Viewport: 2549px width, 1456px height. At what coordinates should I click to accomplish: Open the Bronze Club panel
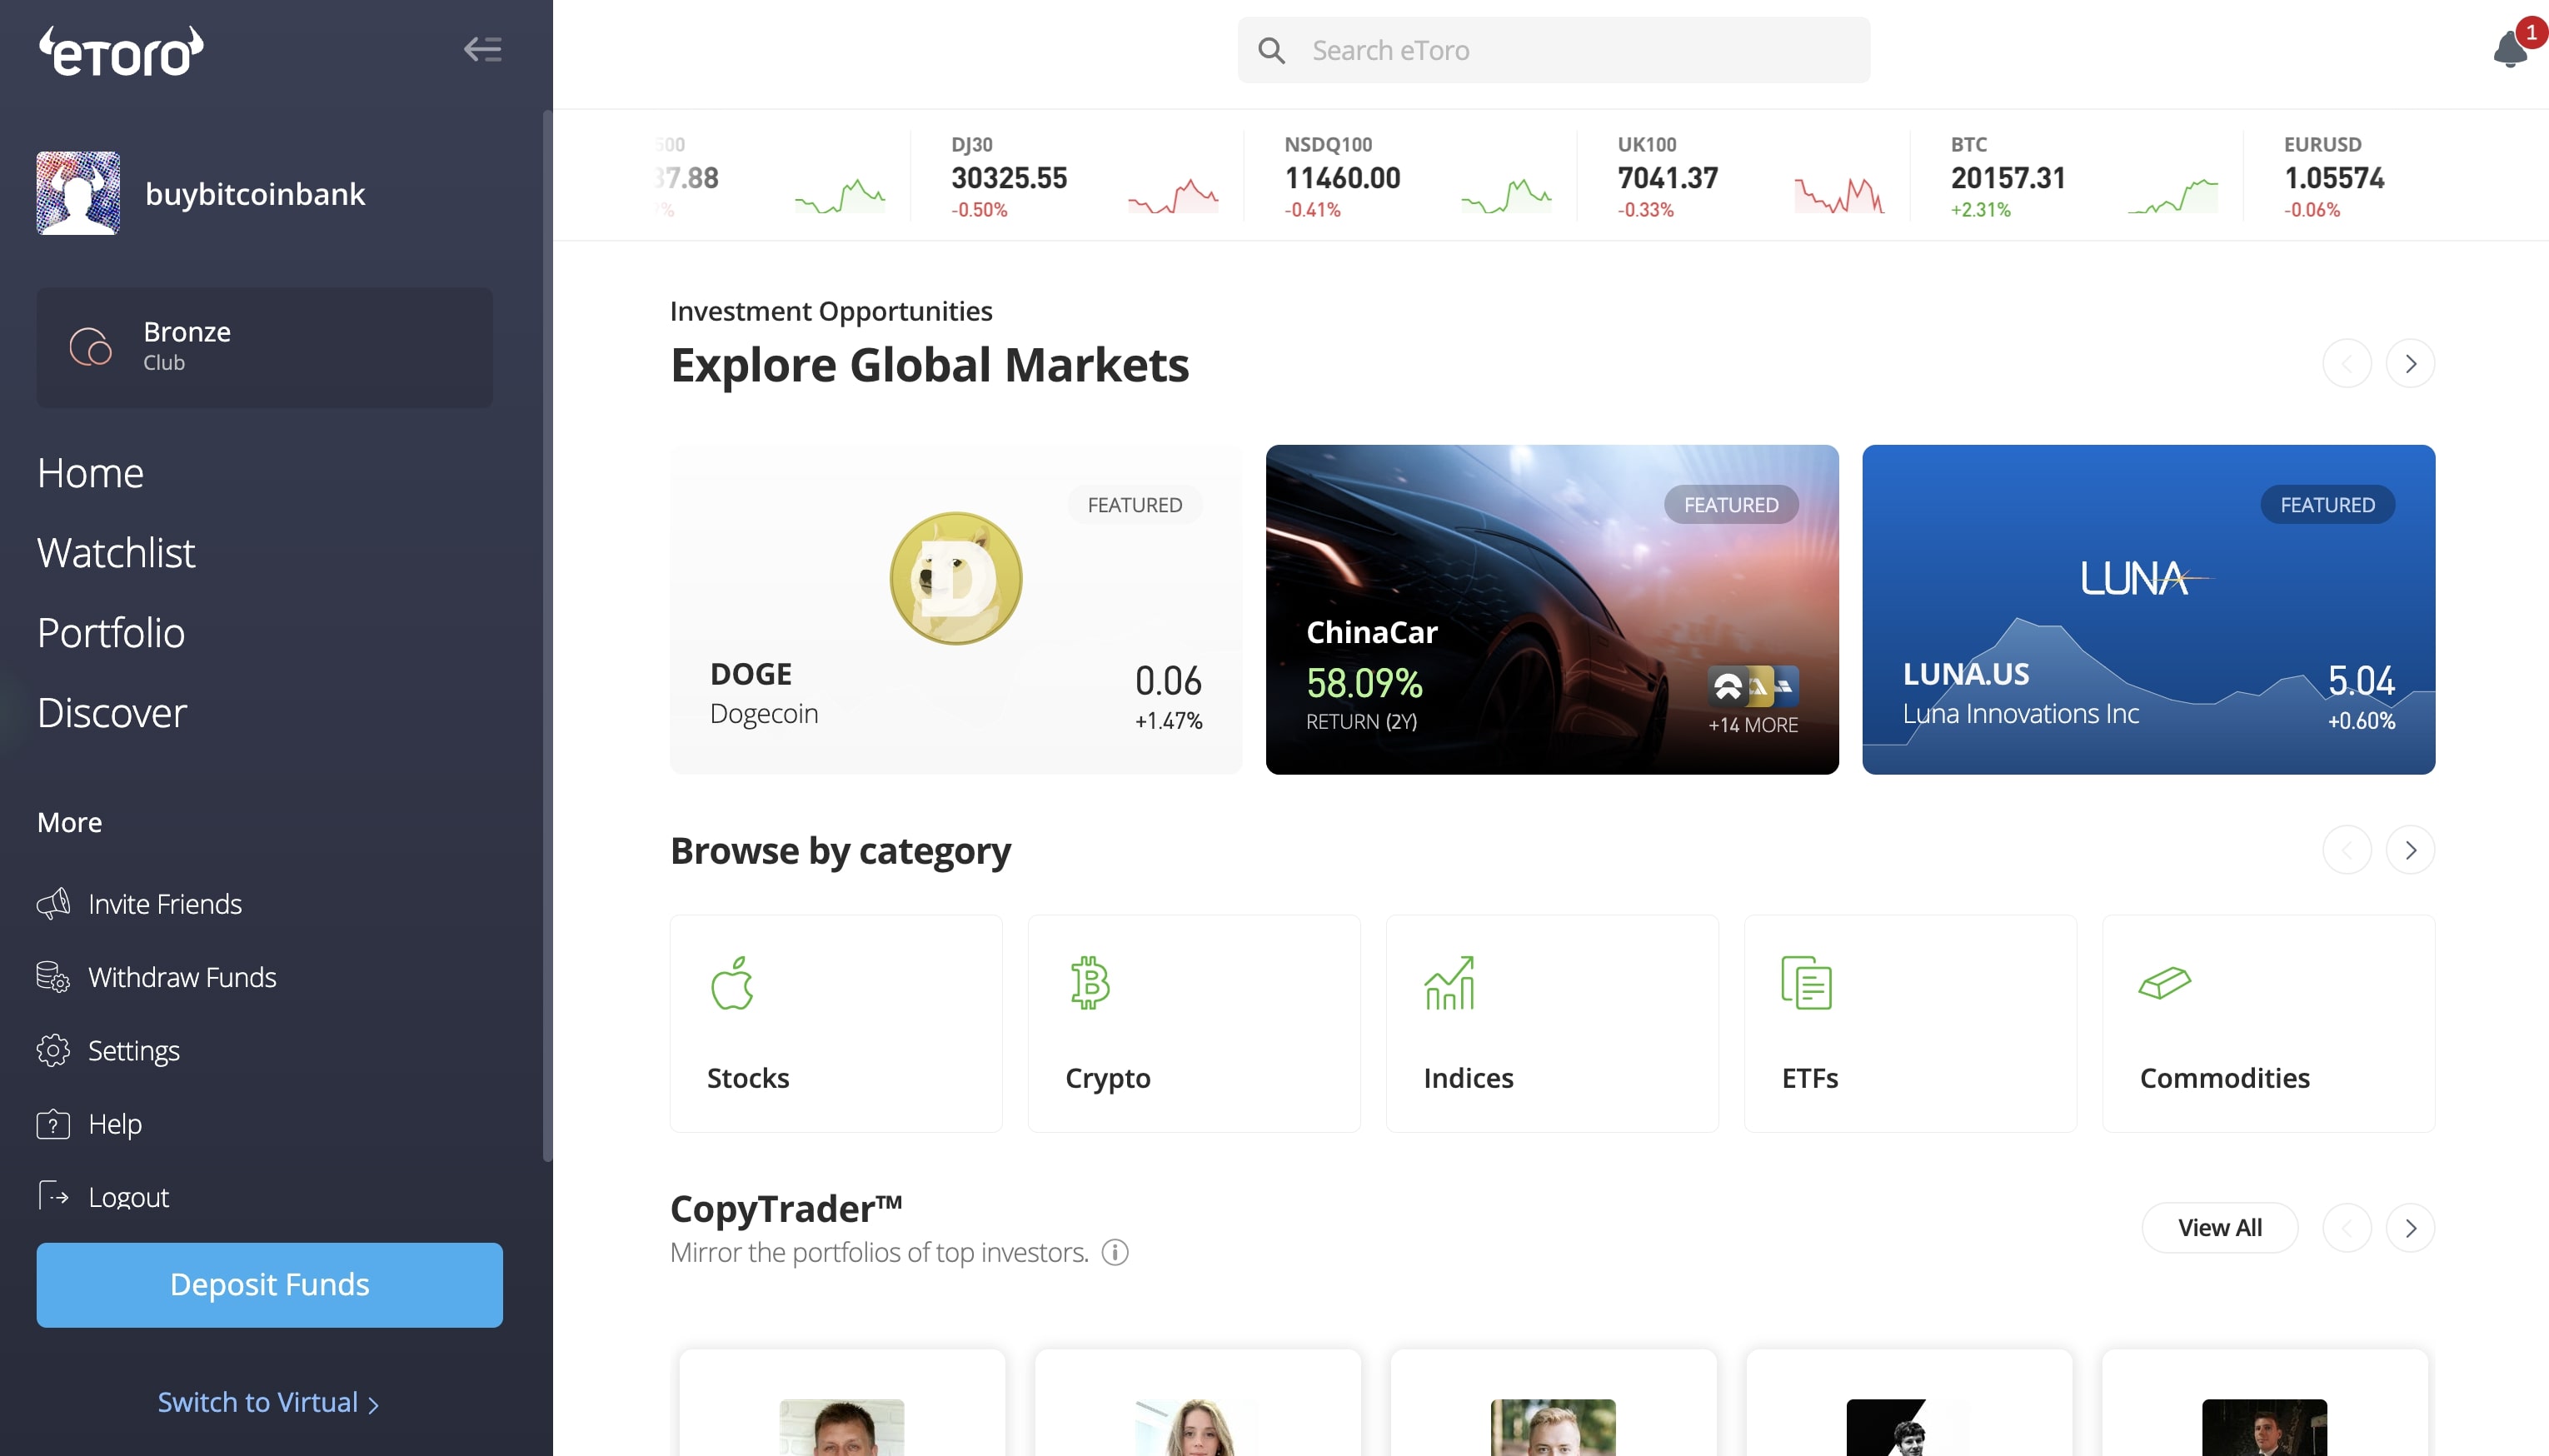[264, 347]
